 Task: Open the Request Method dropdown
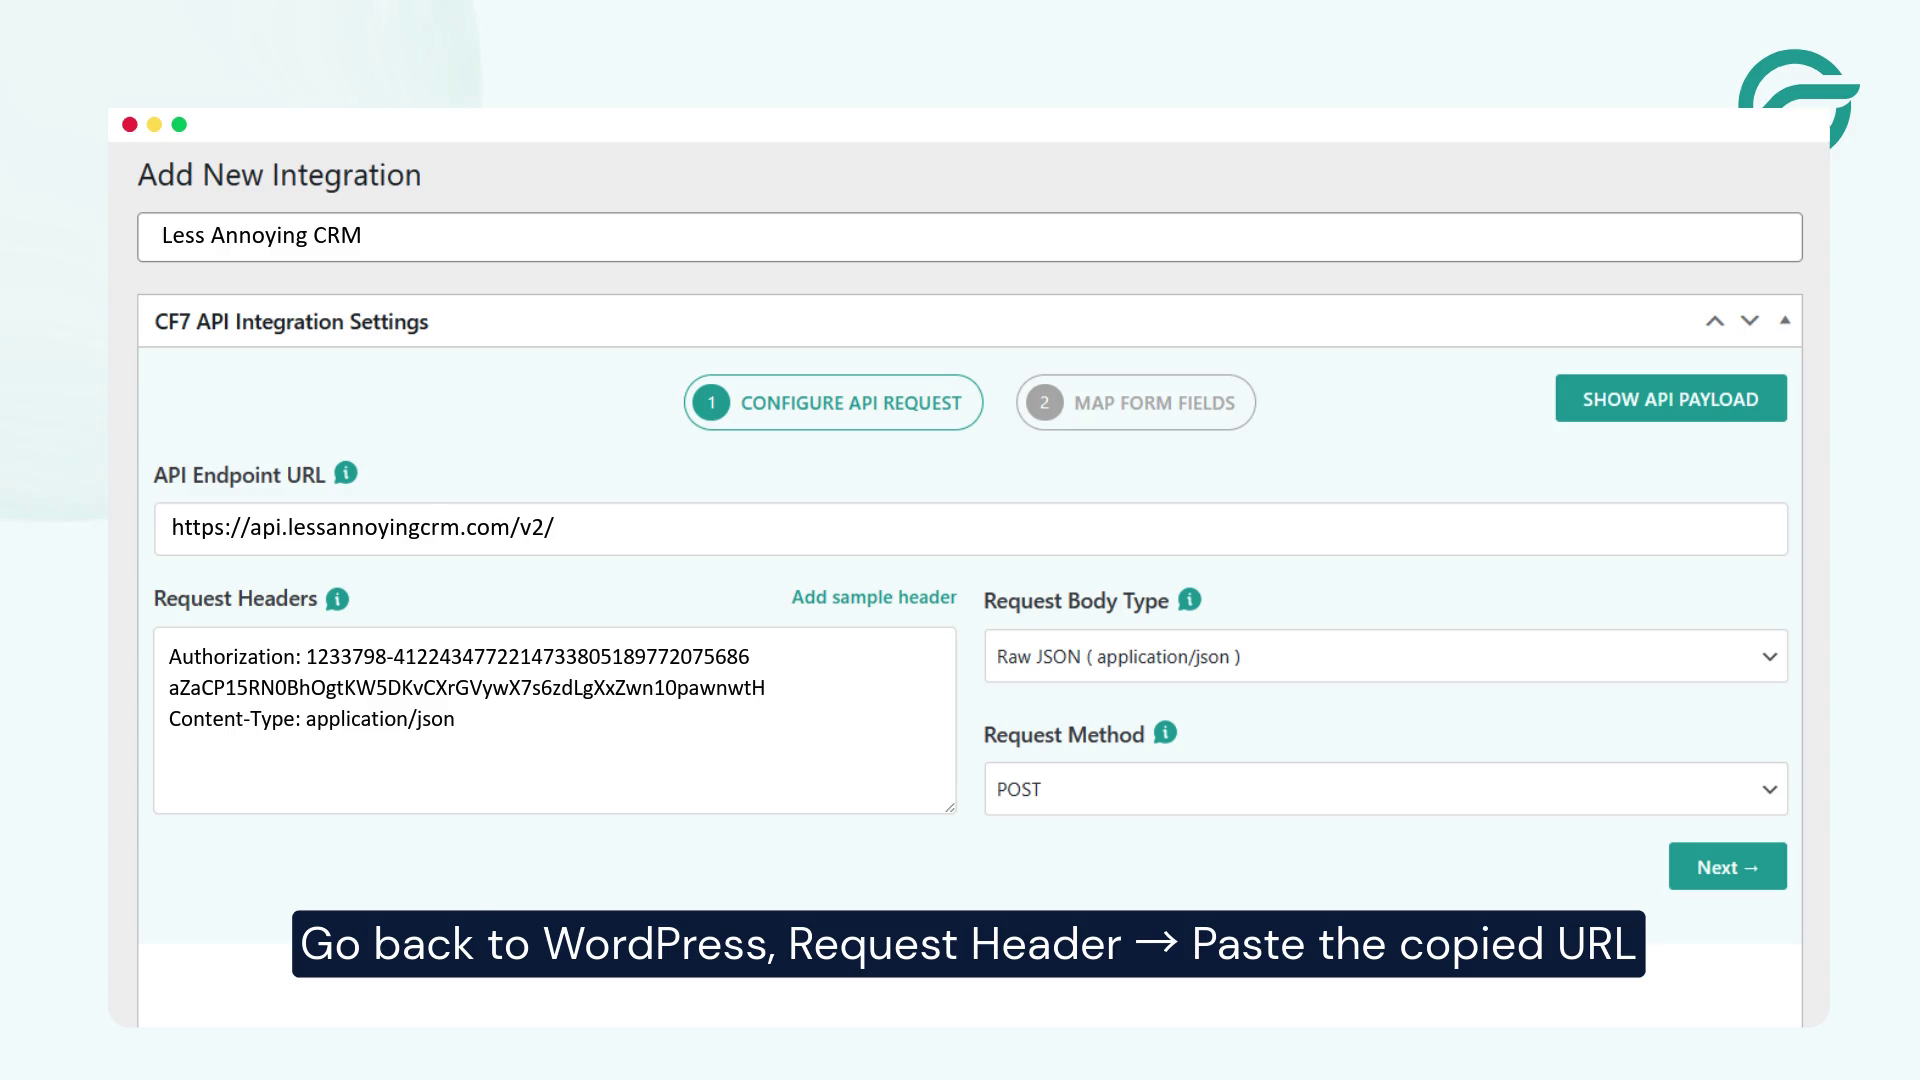point(1386,789)
